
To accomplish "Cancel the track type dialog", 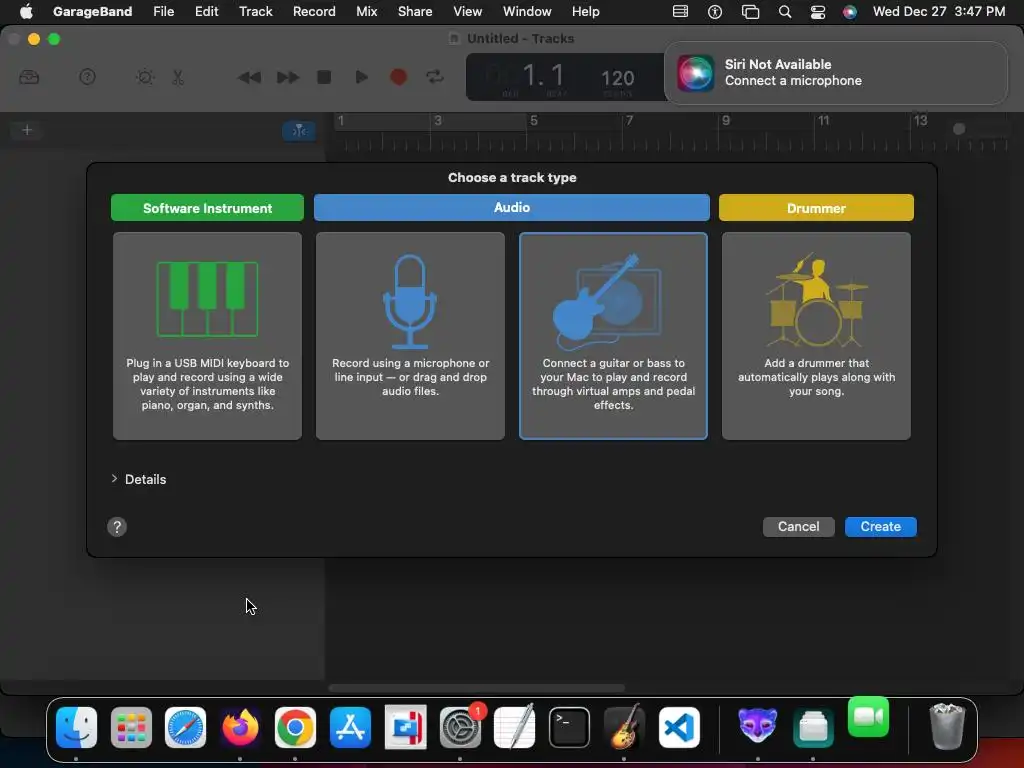I will [x=798, y=527].
